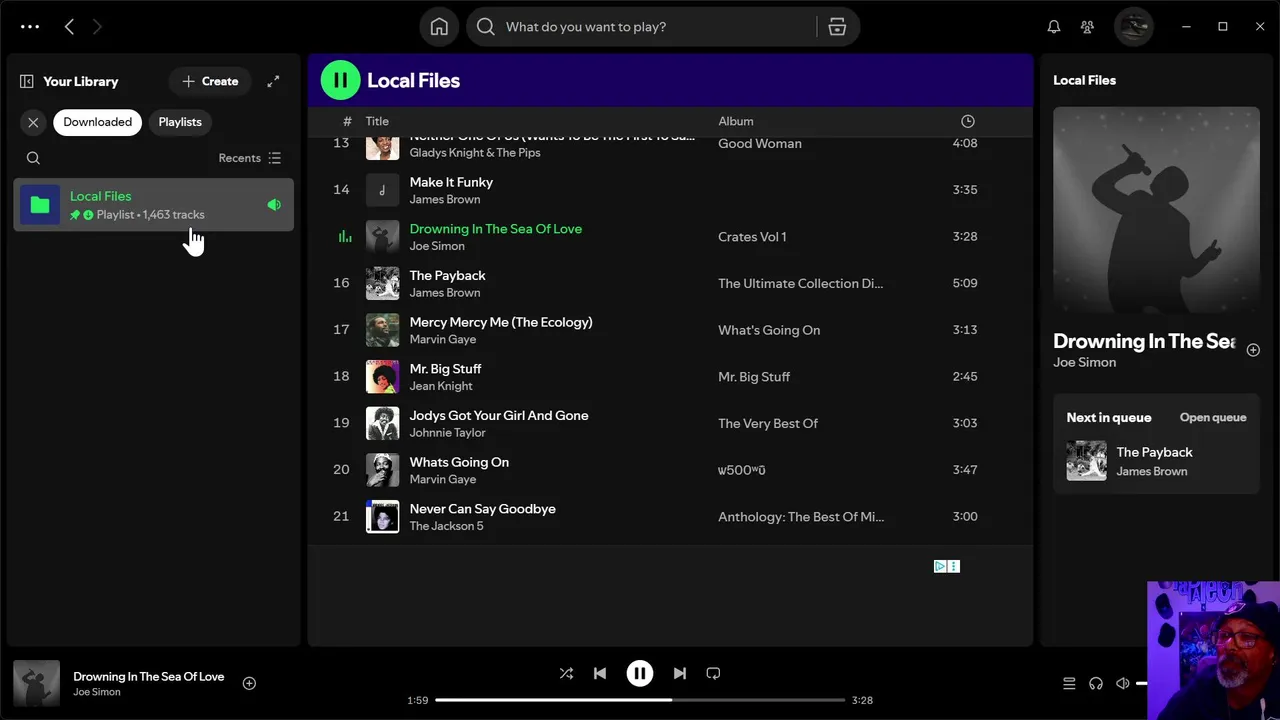The height and width of the screenshot is (720, 1280).
Task: Open Joe Simon in the Now Playing panel
Action: (x=1084, y=362)
